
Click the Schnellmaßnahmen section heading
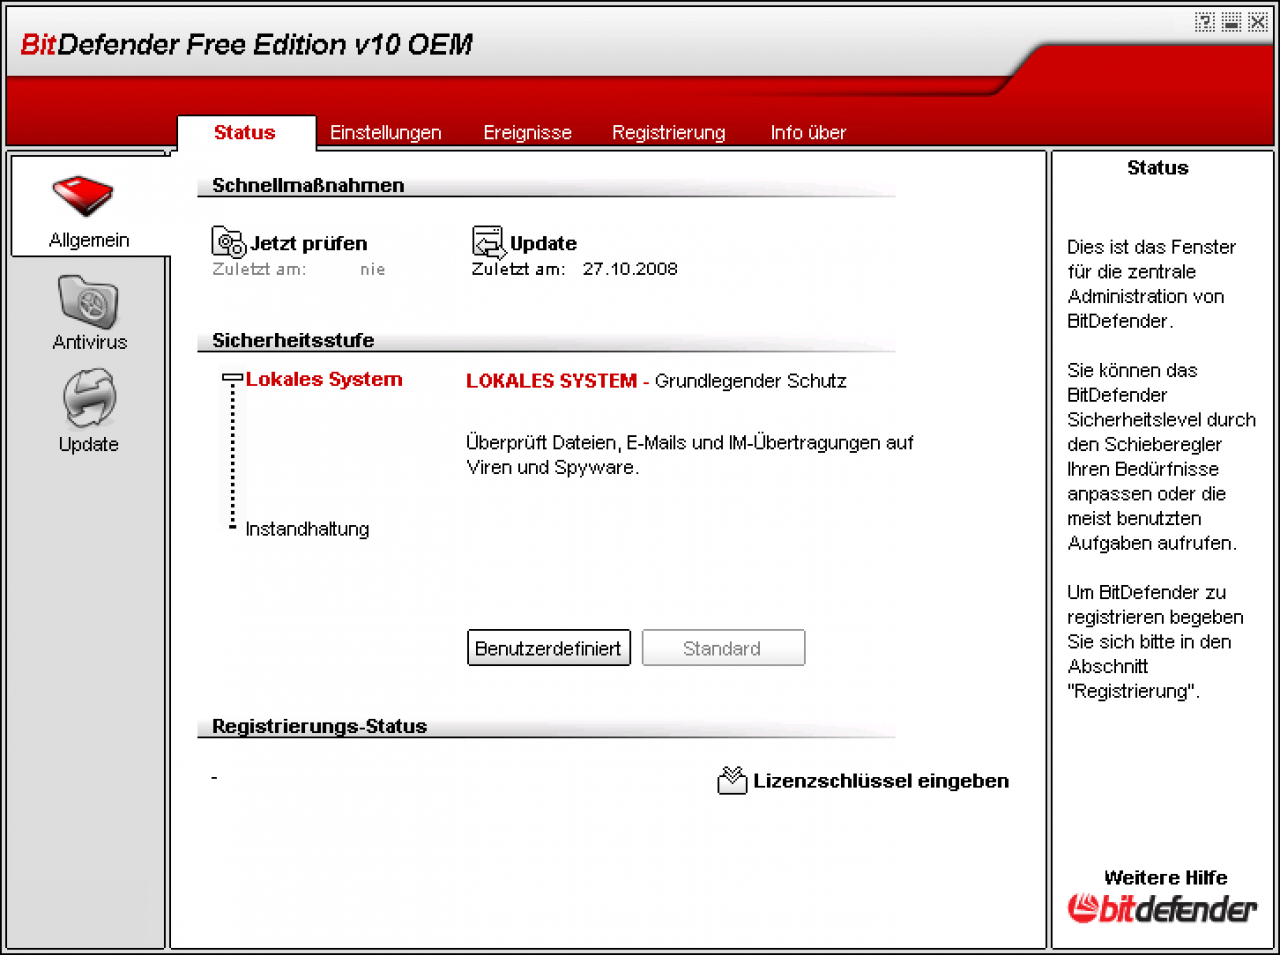tap(308, 185)
